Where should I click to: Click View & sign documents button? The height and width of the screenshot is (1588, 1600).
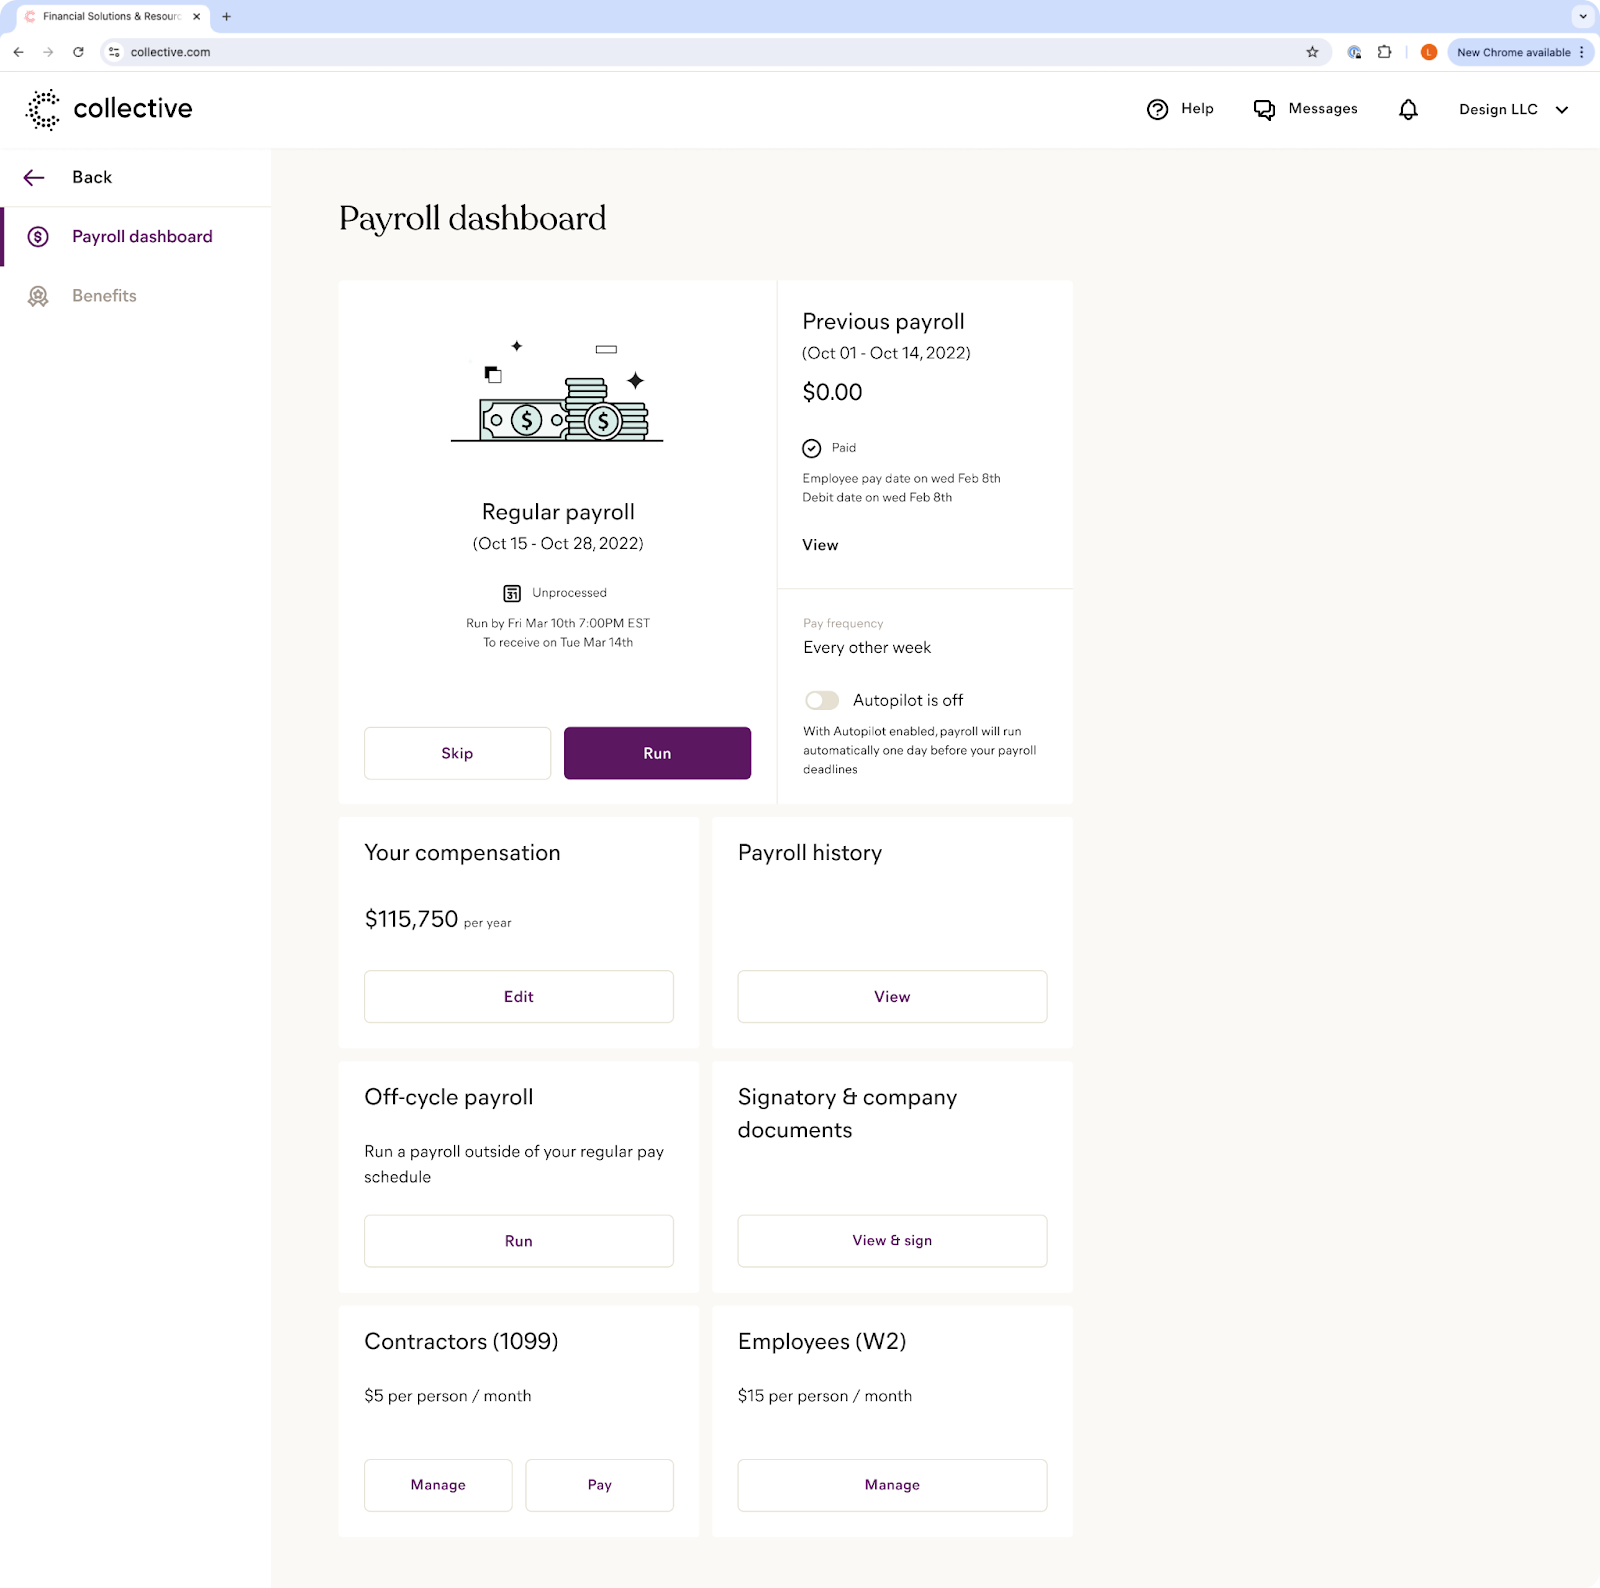[x=892, y=1241]
